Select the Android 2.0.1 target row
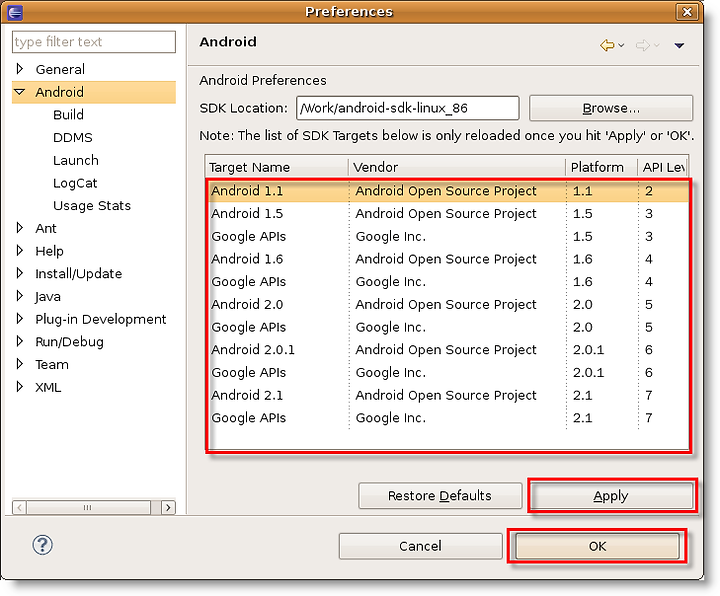Screen dimensions: 720x596 (448, 349)
